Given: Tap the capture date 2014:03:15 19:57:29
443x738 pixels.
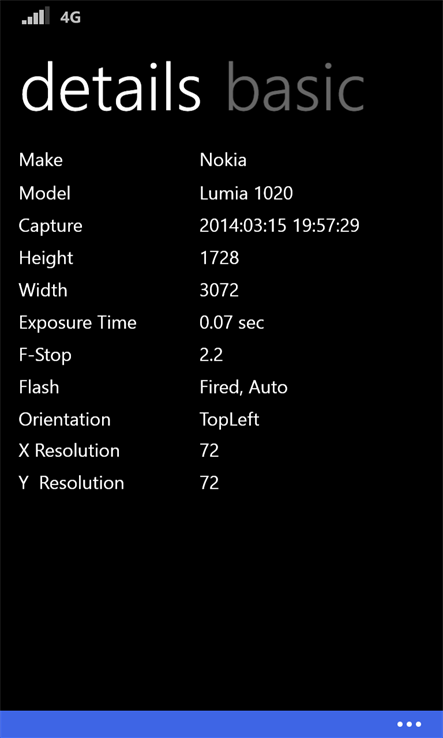Looking at the screenshot, I should coord(279,225).
